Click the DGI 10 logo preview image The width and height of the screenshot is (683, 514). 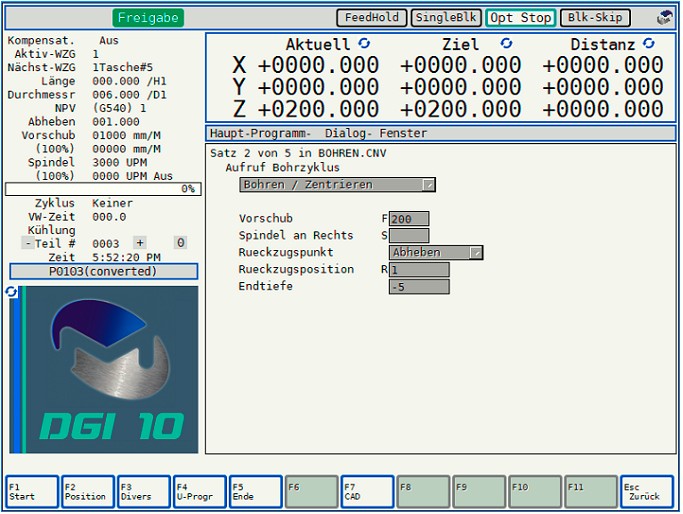click(x=104, y=369)
